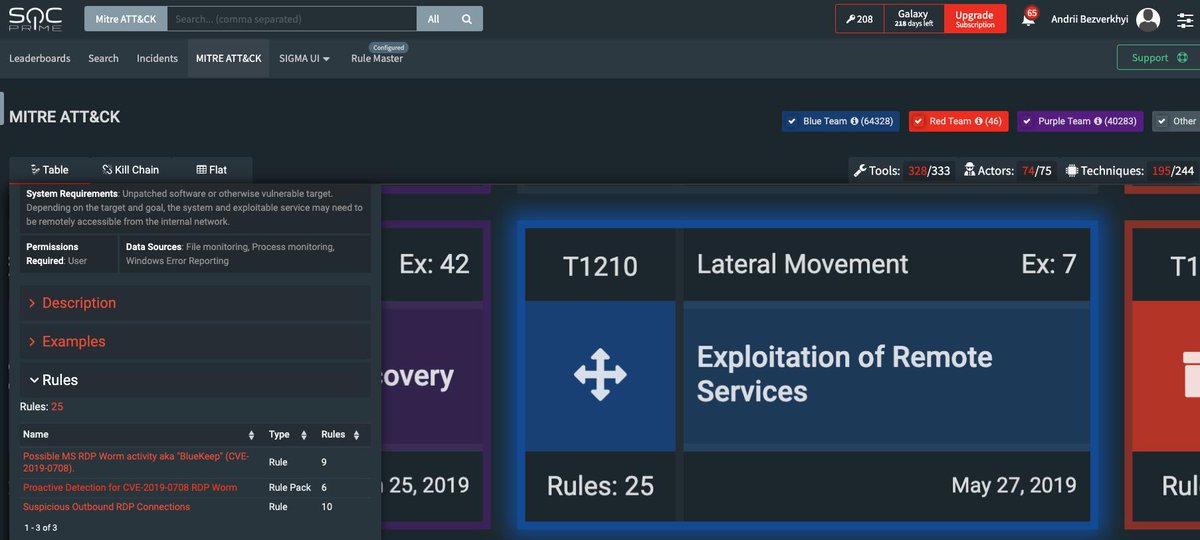
Task: Click the Techniques 195/244 counter
Action: 1130,171
